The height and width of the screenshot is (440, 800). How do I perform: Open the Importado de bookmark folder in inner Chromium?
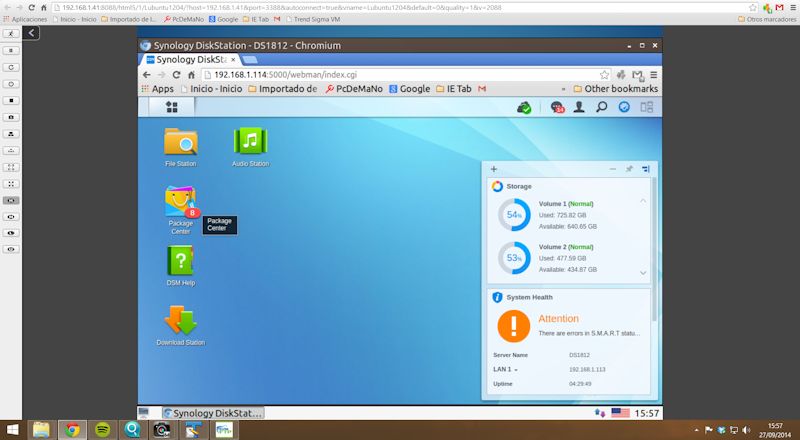(x=283, y=89)
